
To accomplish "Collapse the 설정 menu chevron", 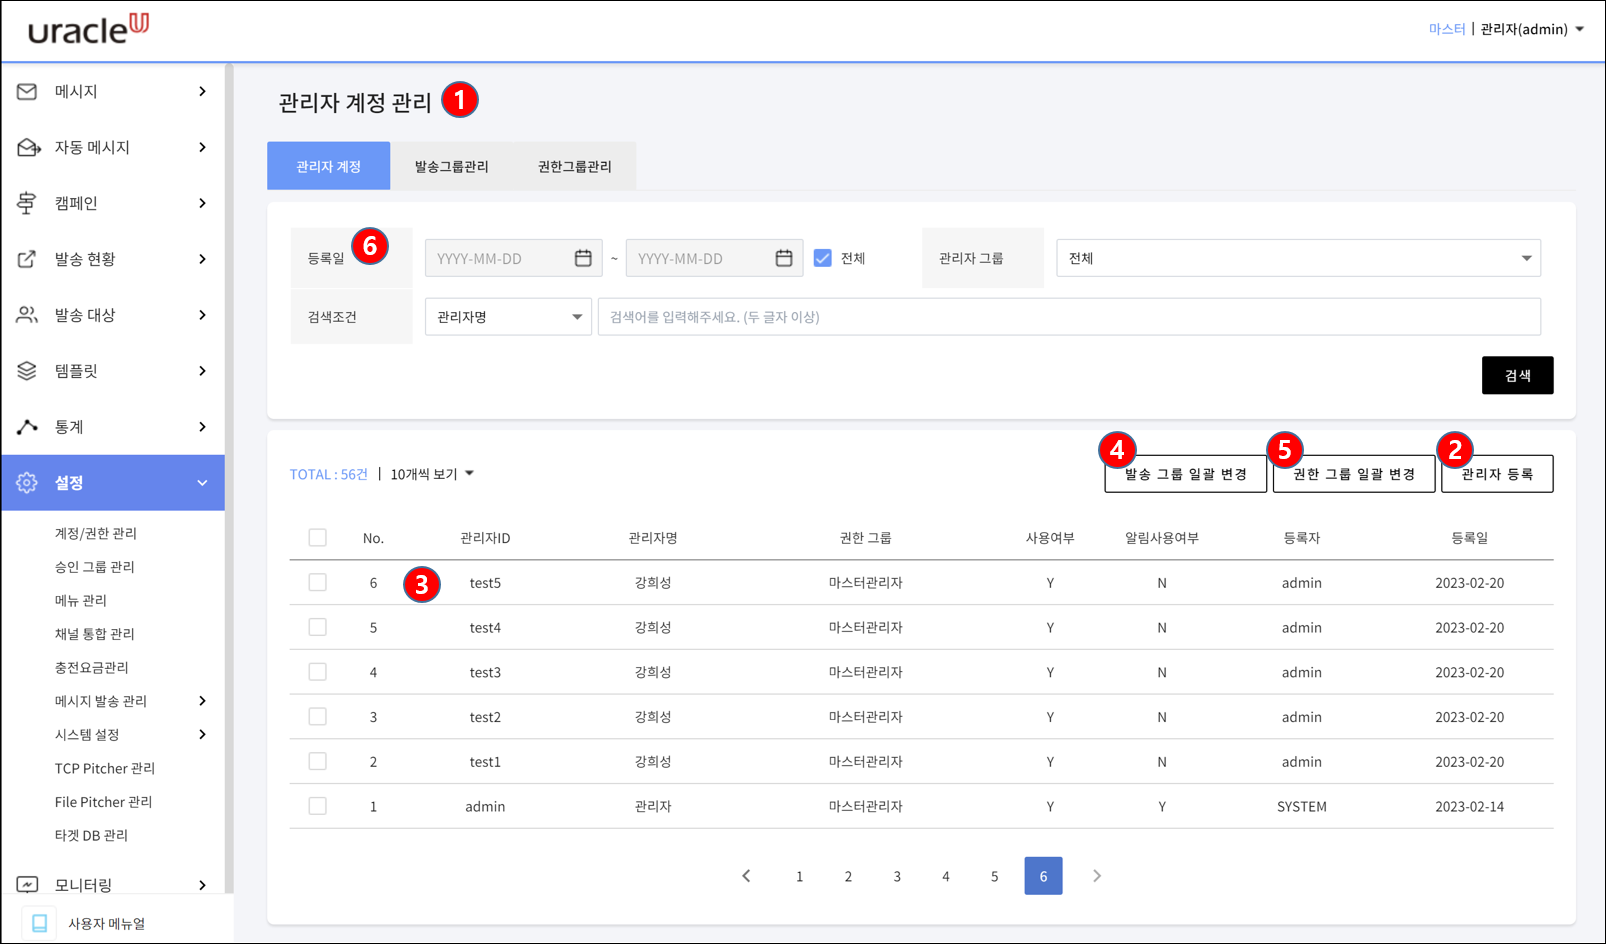I will tap(203, 483).
